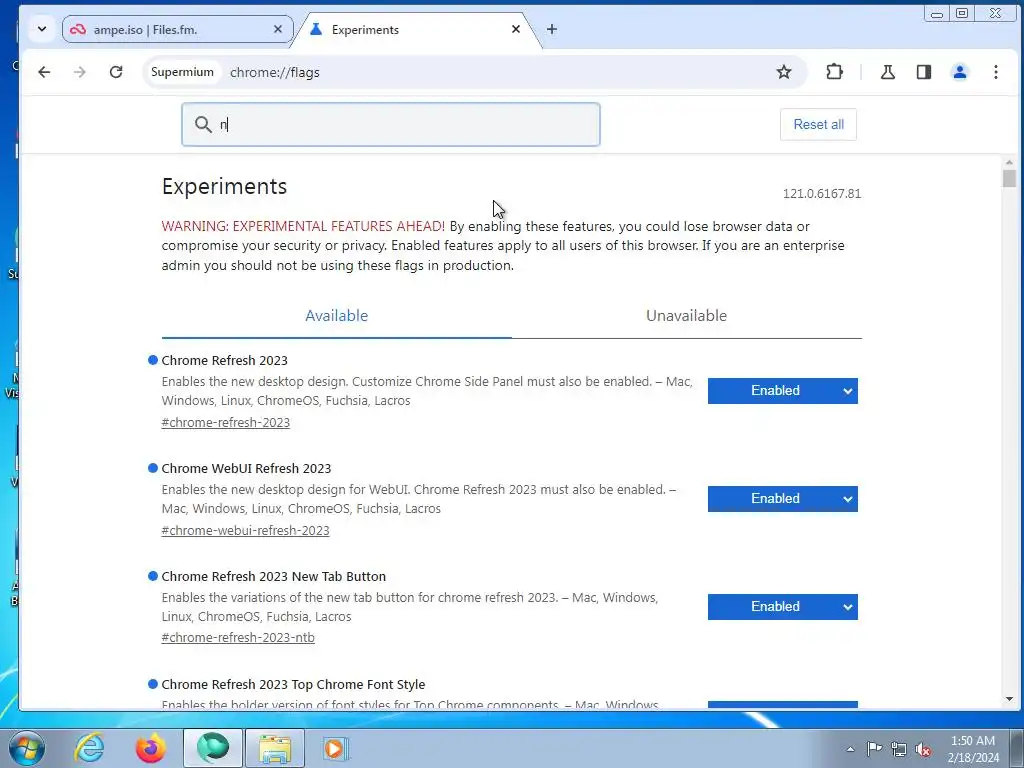
Task: Open Windows Explorer folder in taskbar
Action: point(275,748)
